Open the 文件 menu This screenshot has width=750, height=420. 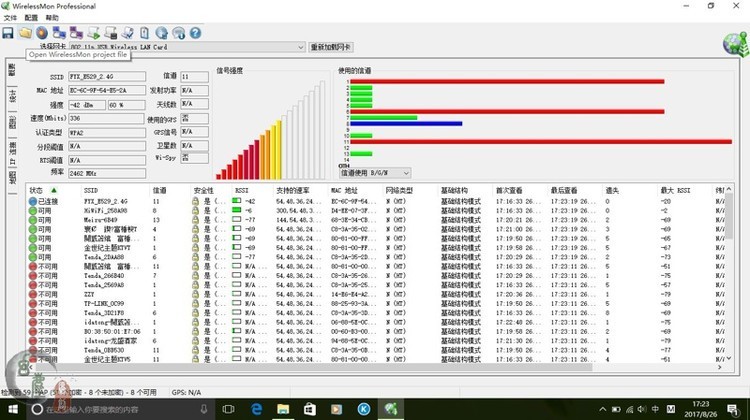coord(10,18)
